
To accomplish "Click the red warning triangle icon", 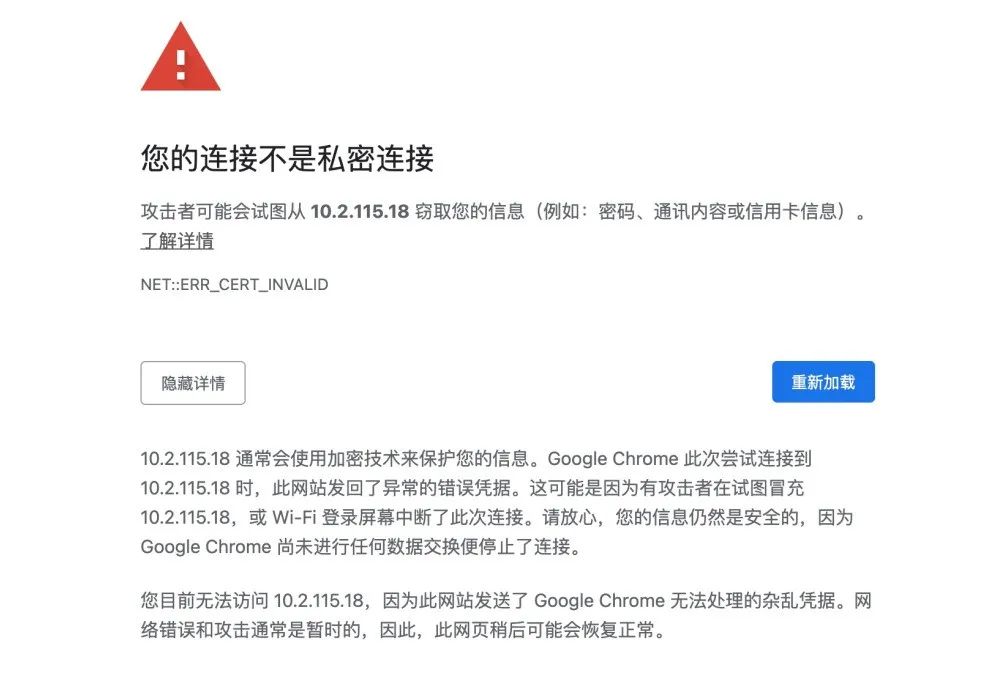I will (180, 57).
